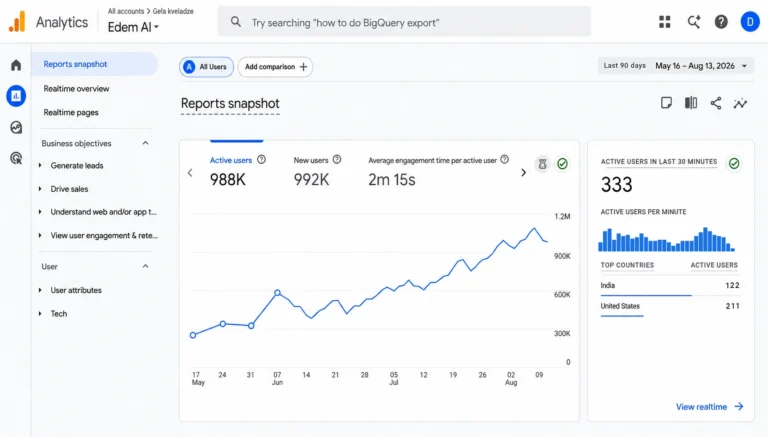Click the India country row

point(670,286)
